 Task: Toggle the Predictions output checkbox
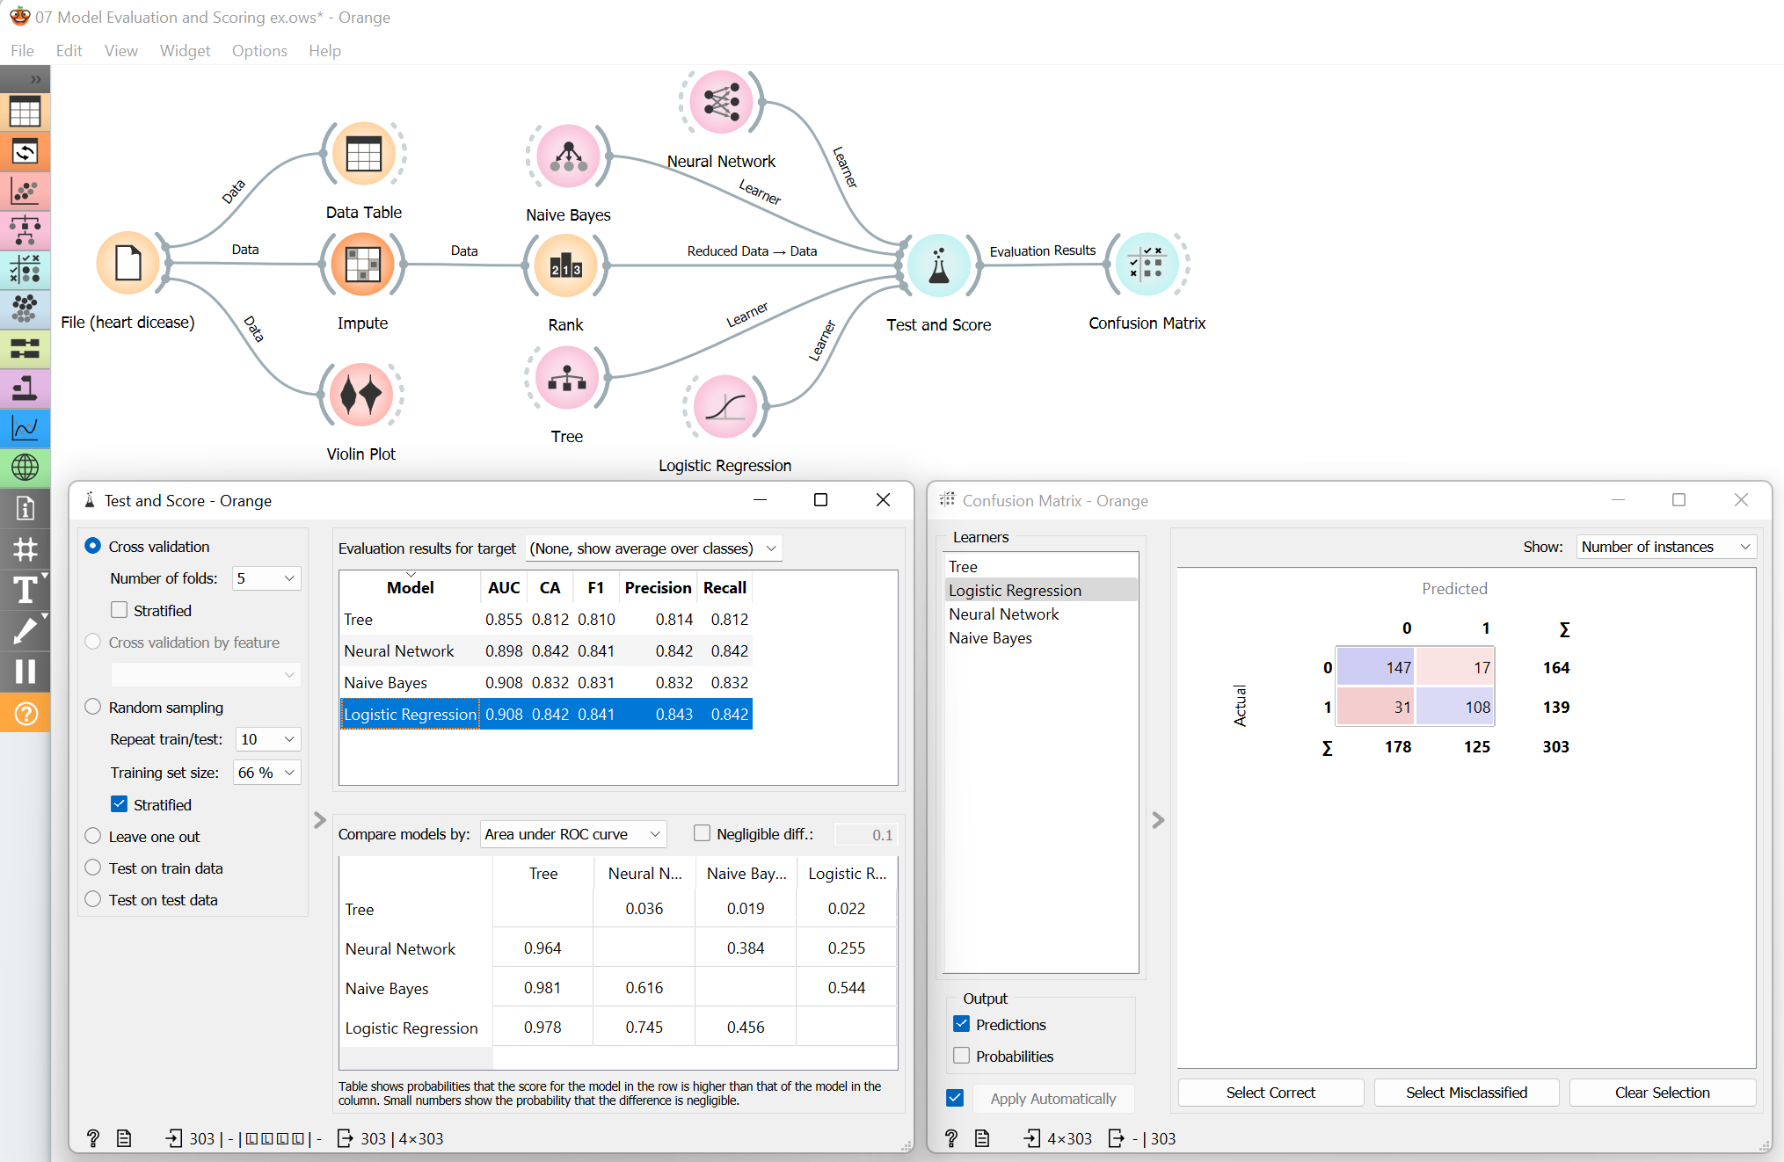961,1024
